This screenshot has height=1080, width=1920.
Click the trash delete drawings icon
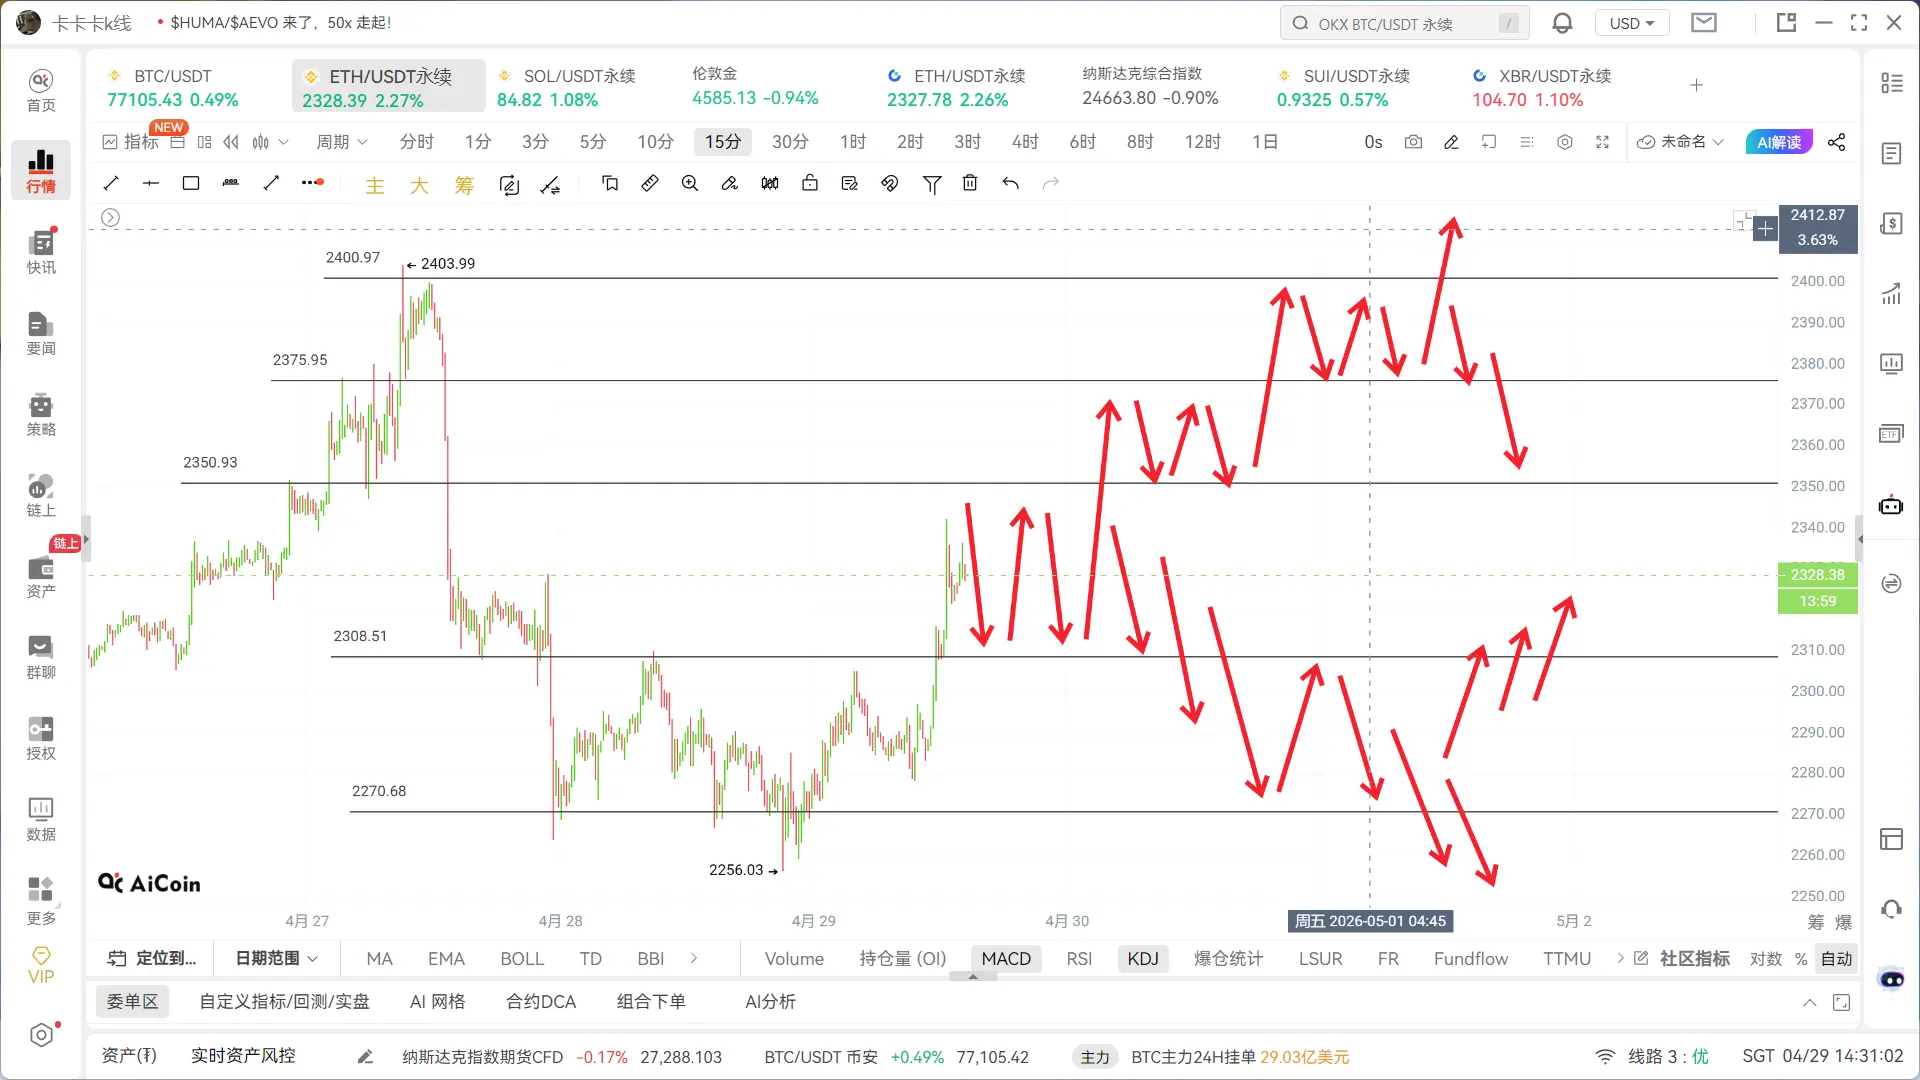coord(970,183)
